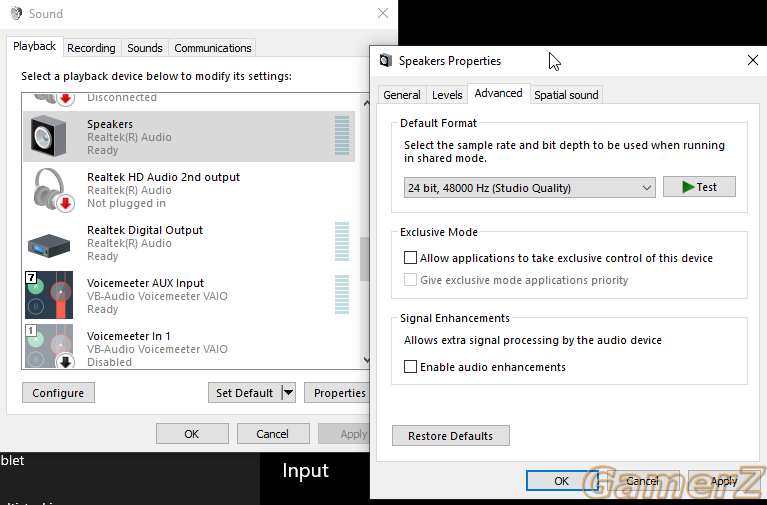767x505 pixels.
Task: Click the Test button
Action: pos(699,187)
